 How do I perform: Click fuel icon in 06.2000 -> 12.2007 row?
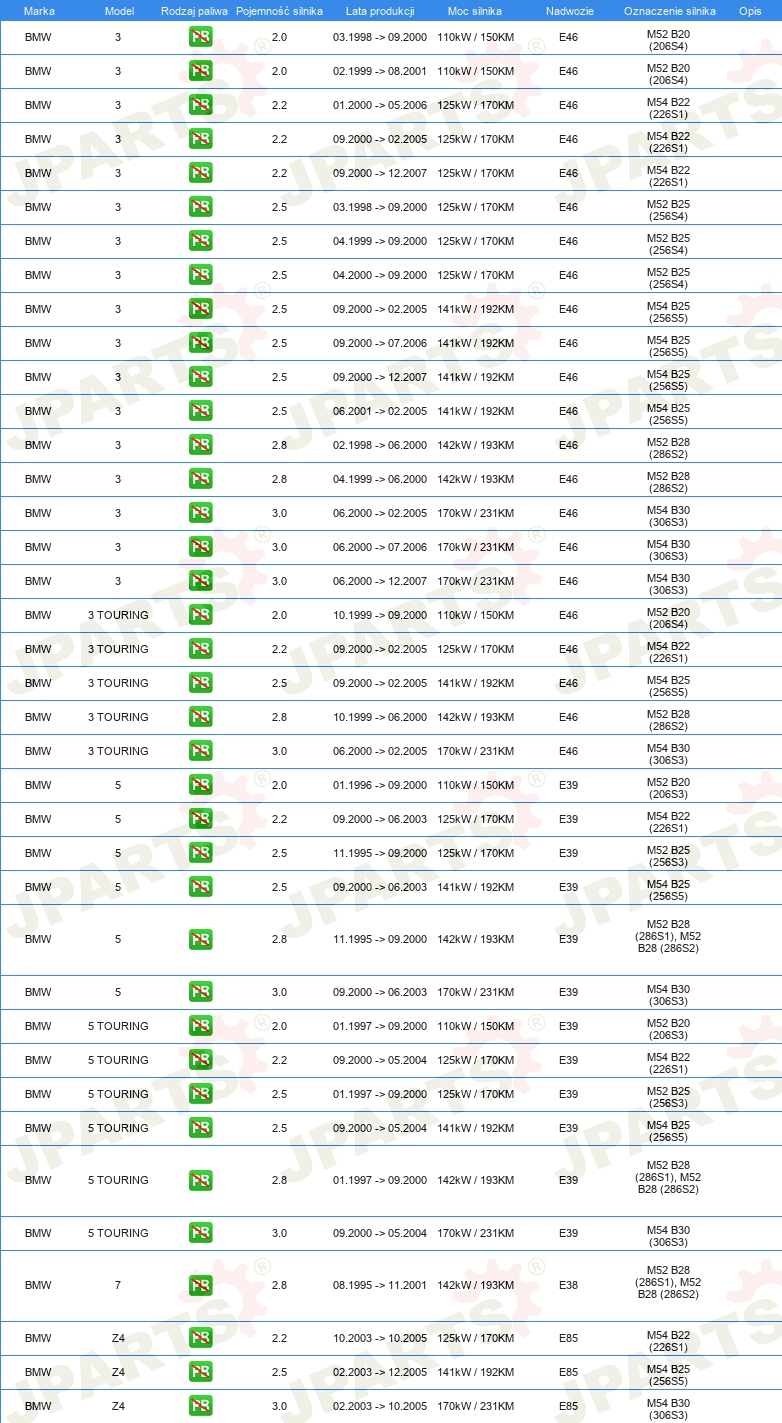[x=200, y=581]
